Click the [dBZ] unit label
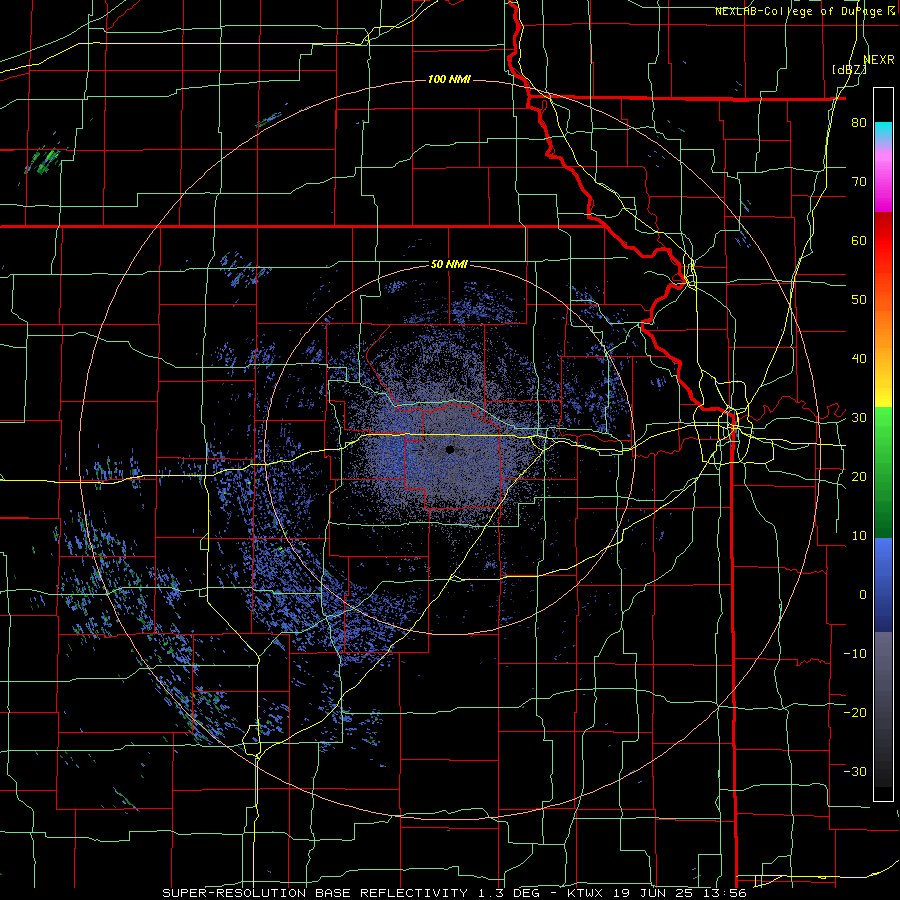Image resolution: width=900 pixels, height=900 pixels. coord(849,69)
